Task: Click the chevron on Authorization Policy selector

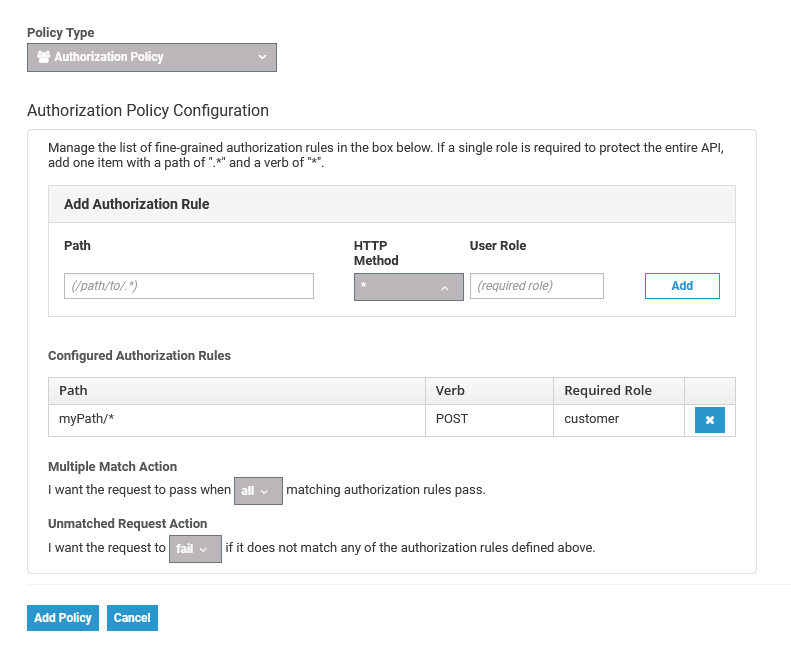Action: pyautogui.click(x=262, y=57)
